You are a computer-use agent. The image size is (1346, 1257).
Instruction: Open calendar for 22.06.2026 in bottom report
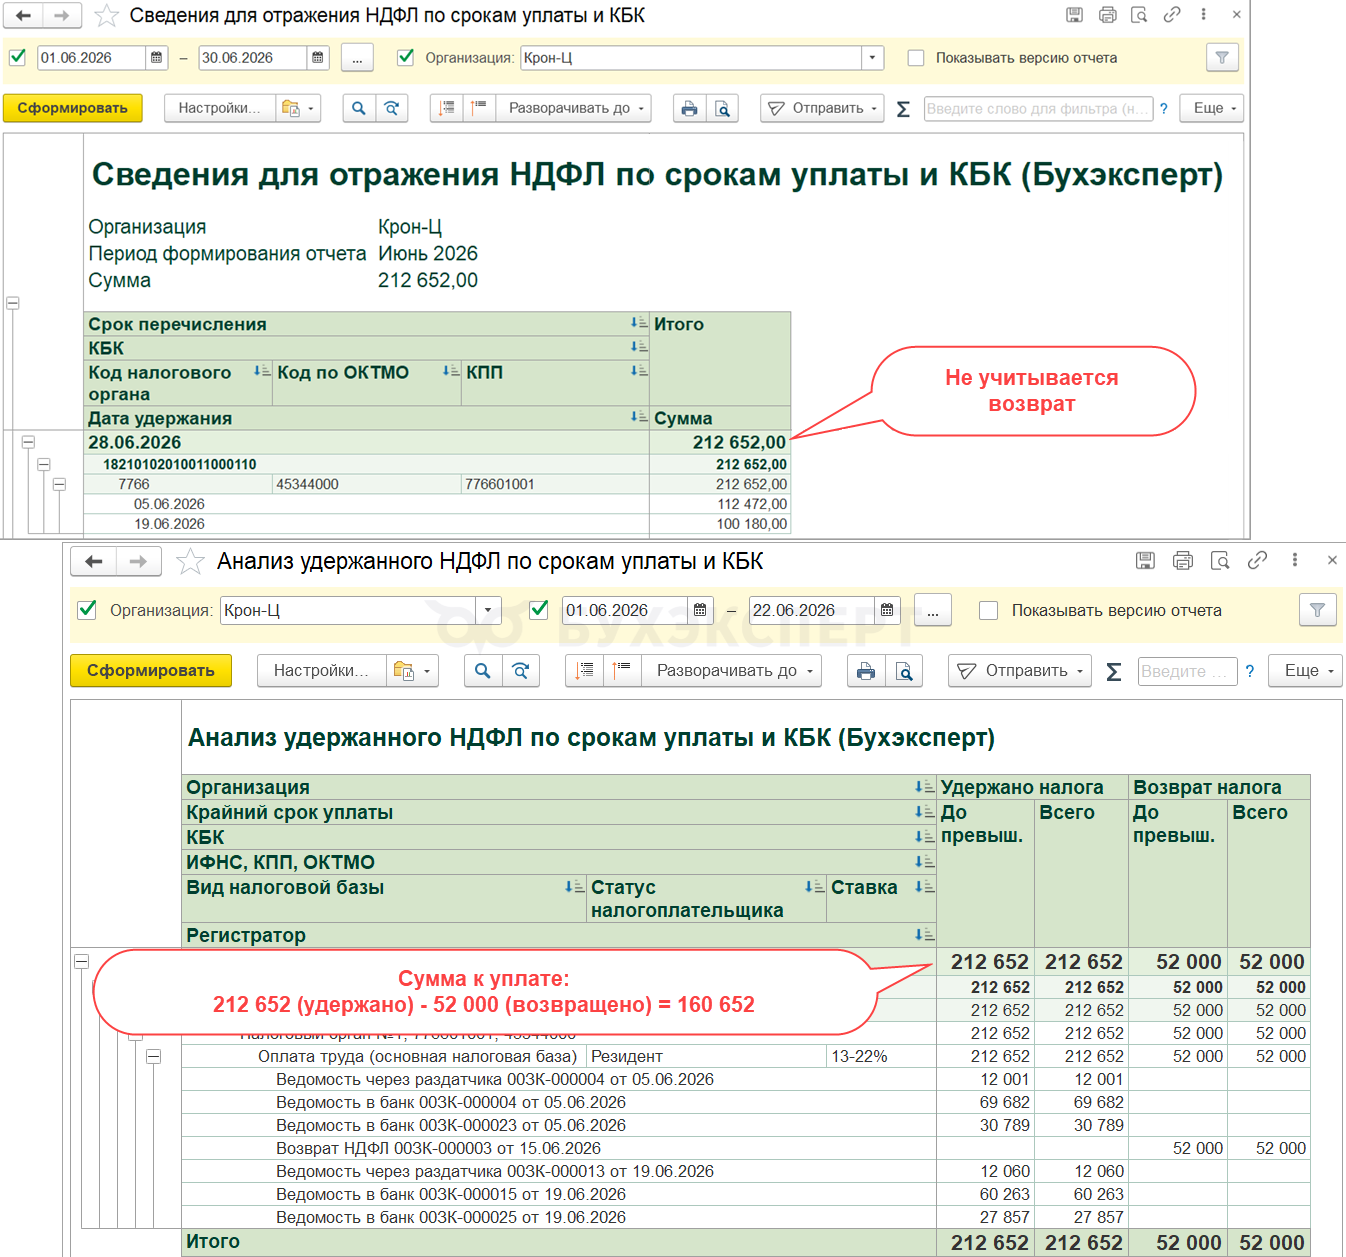[887, 610]
